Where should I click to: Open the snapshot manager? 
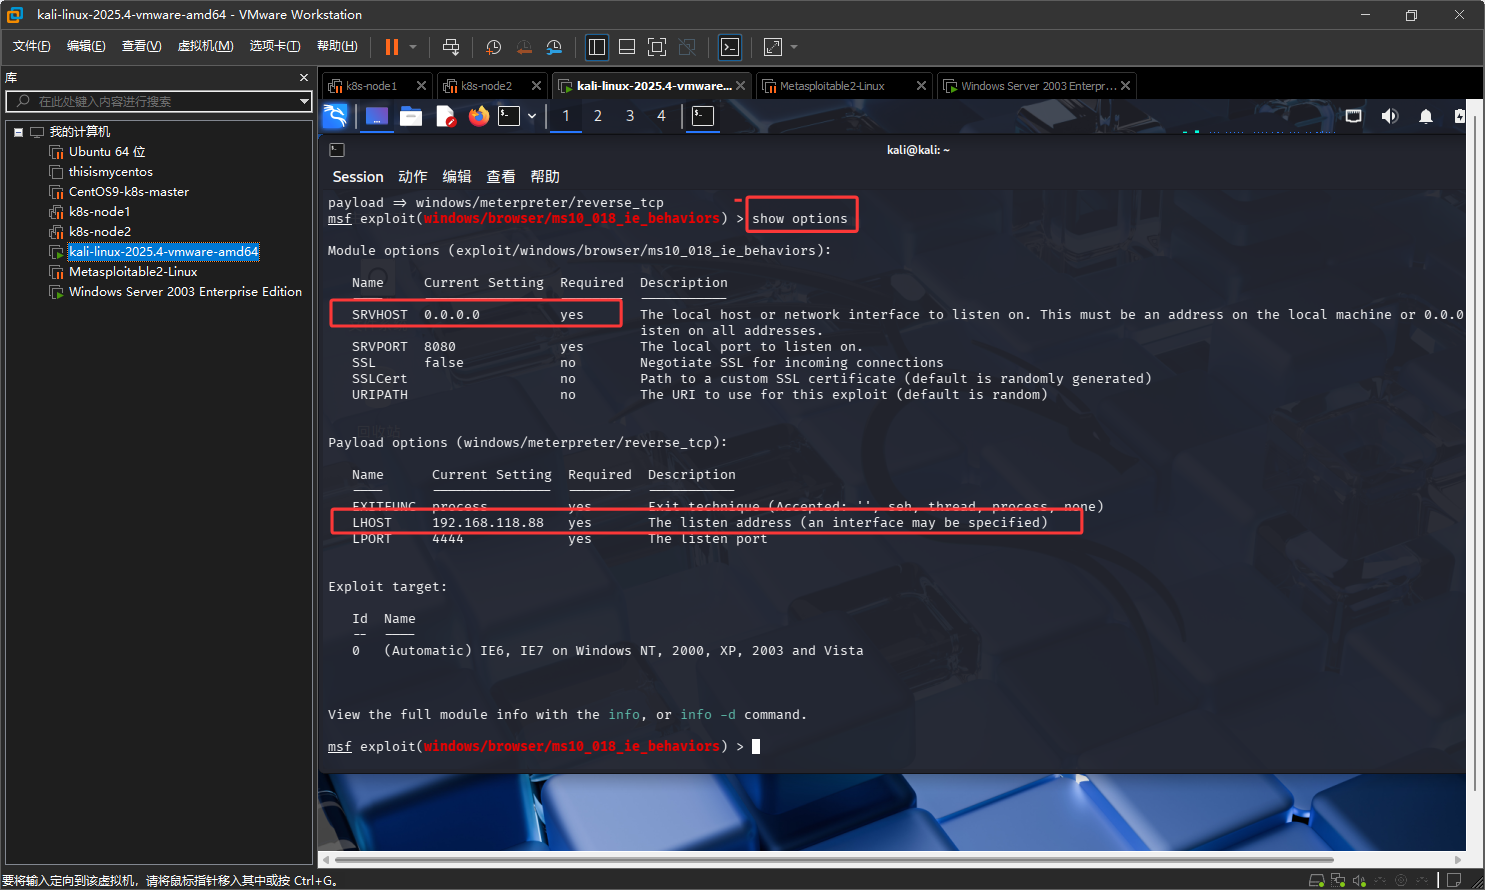point(554,47)
